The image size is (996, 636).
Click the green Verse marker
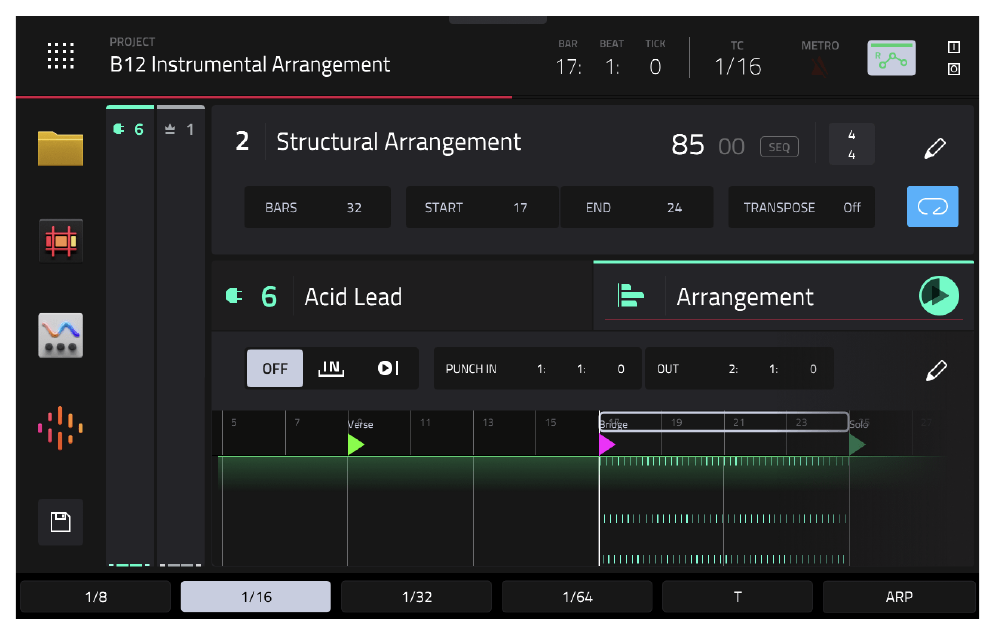(356, 445)
